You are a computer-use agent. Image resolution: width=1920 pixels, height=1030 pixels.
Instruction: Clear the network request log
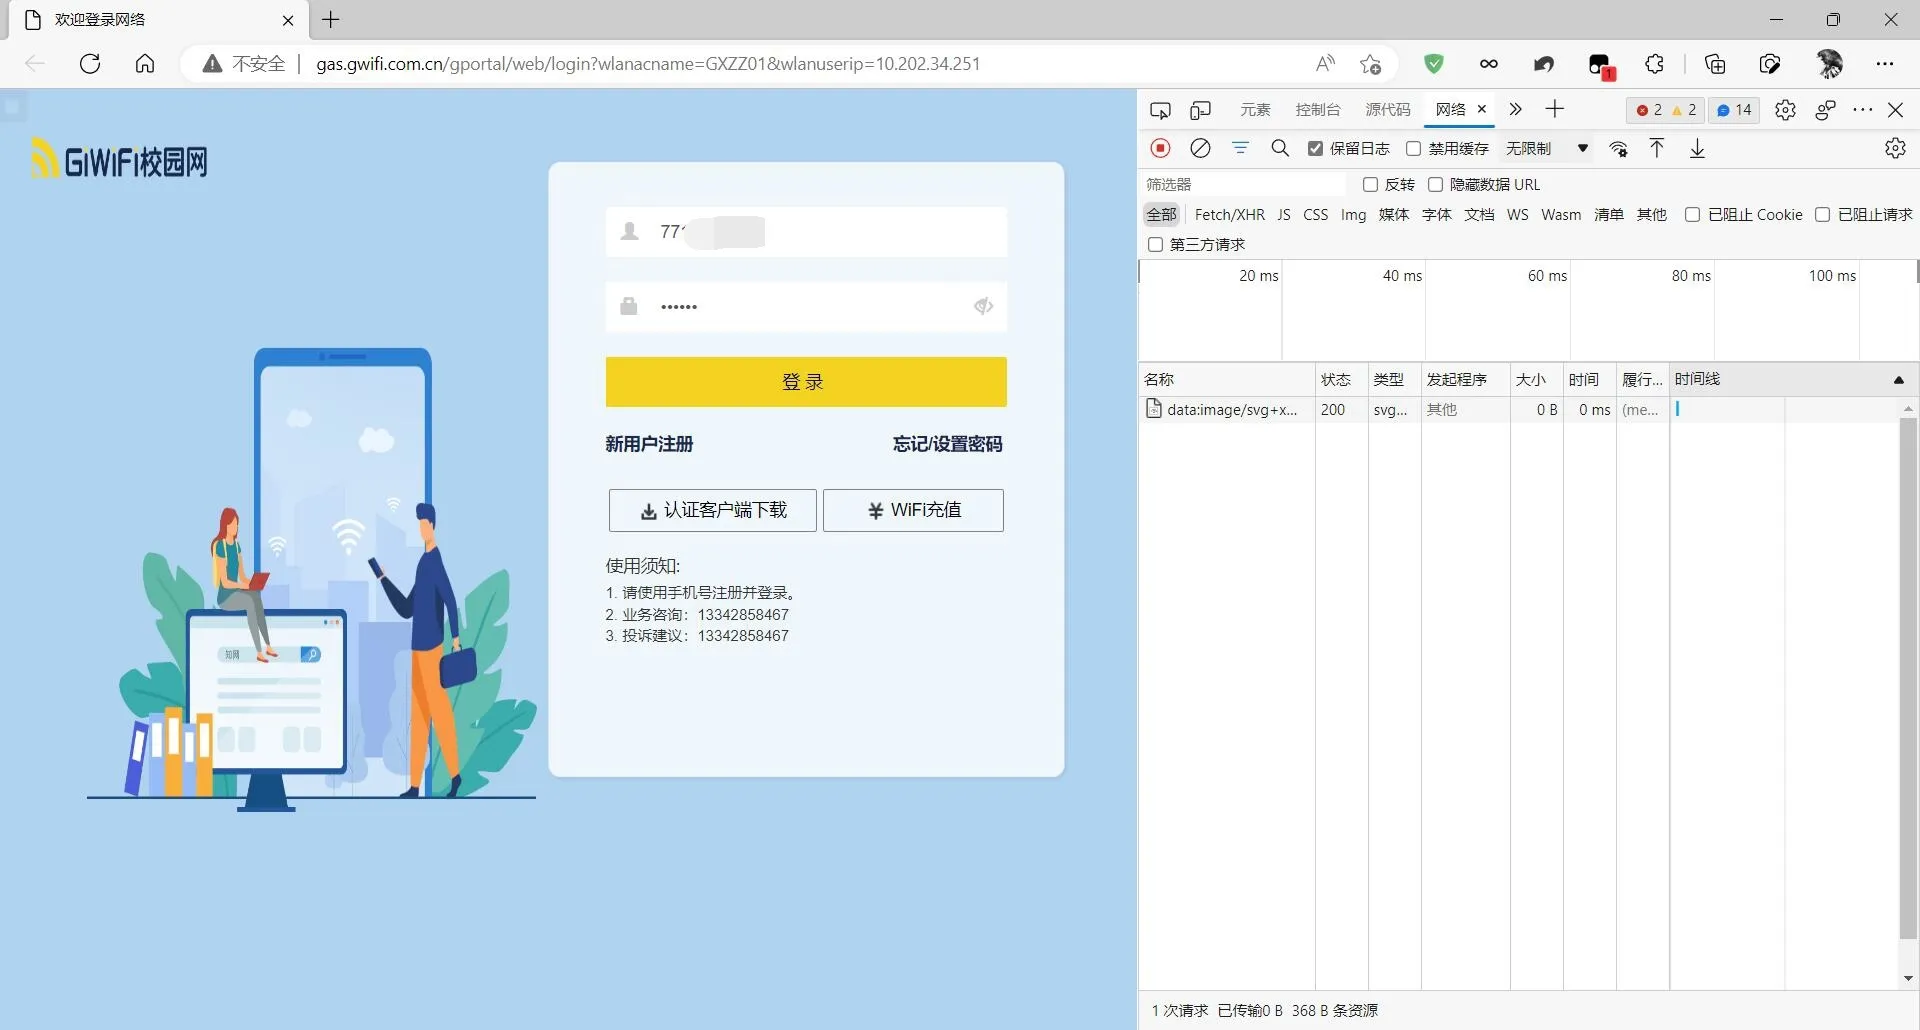(1201, 148)
